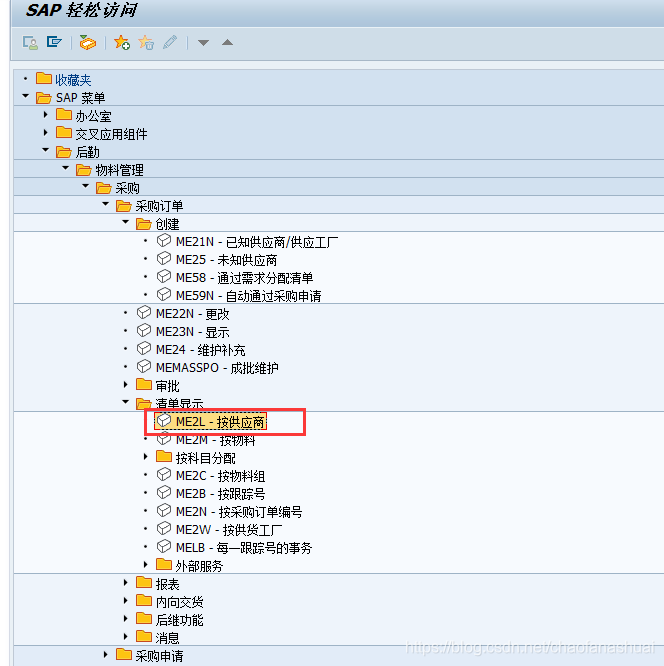Click the cube icon beside ME2C
This screenshot has width=664, height=666.
(164, 475)
